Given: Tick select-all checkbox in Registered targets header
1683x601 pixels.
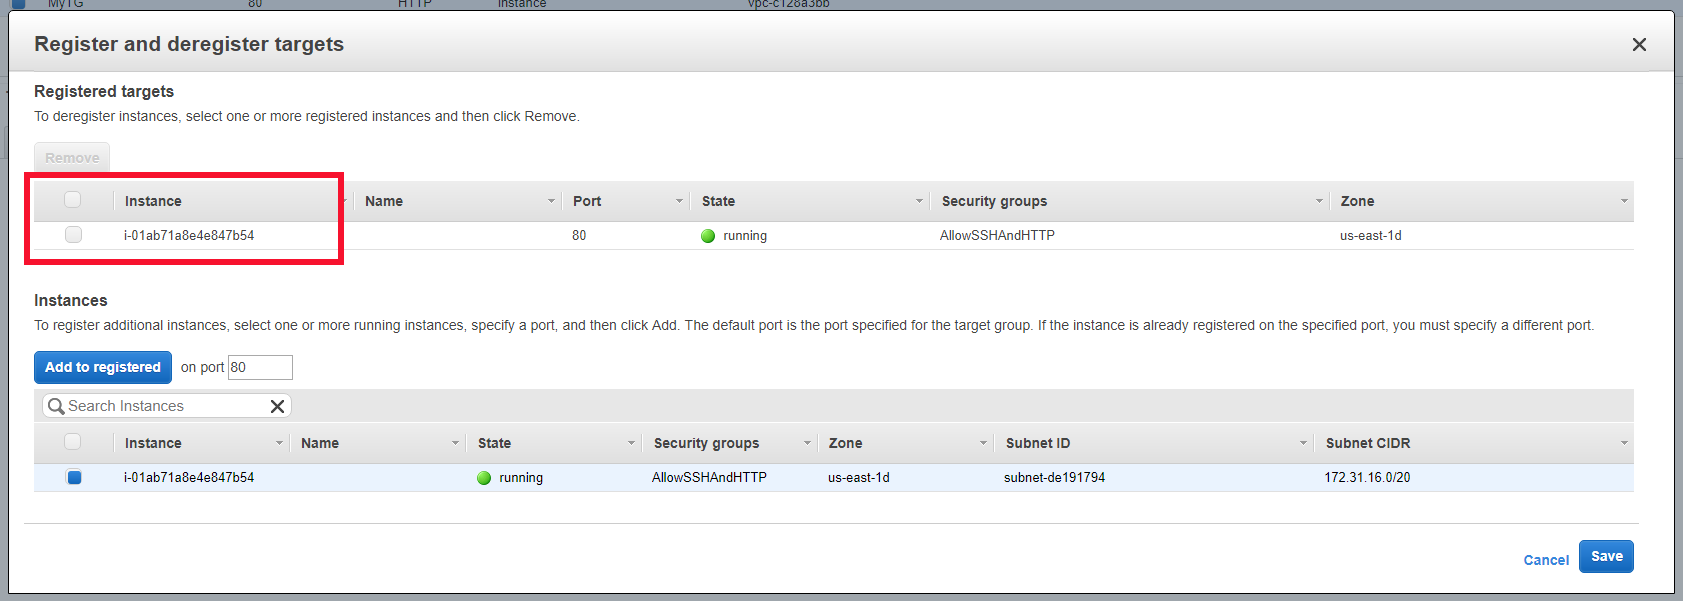Looking at the screenshot, I should click(x=73, y=200).
